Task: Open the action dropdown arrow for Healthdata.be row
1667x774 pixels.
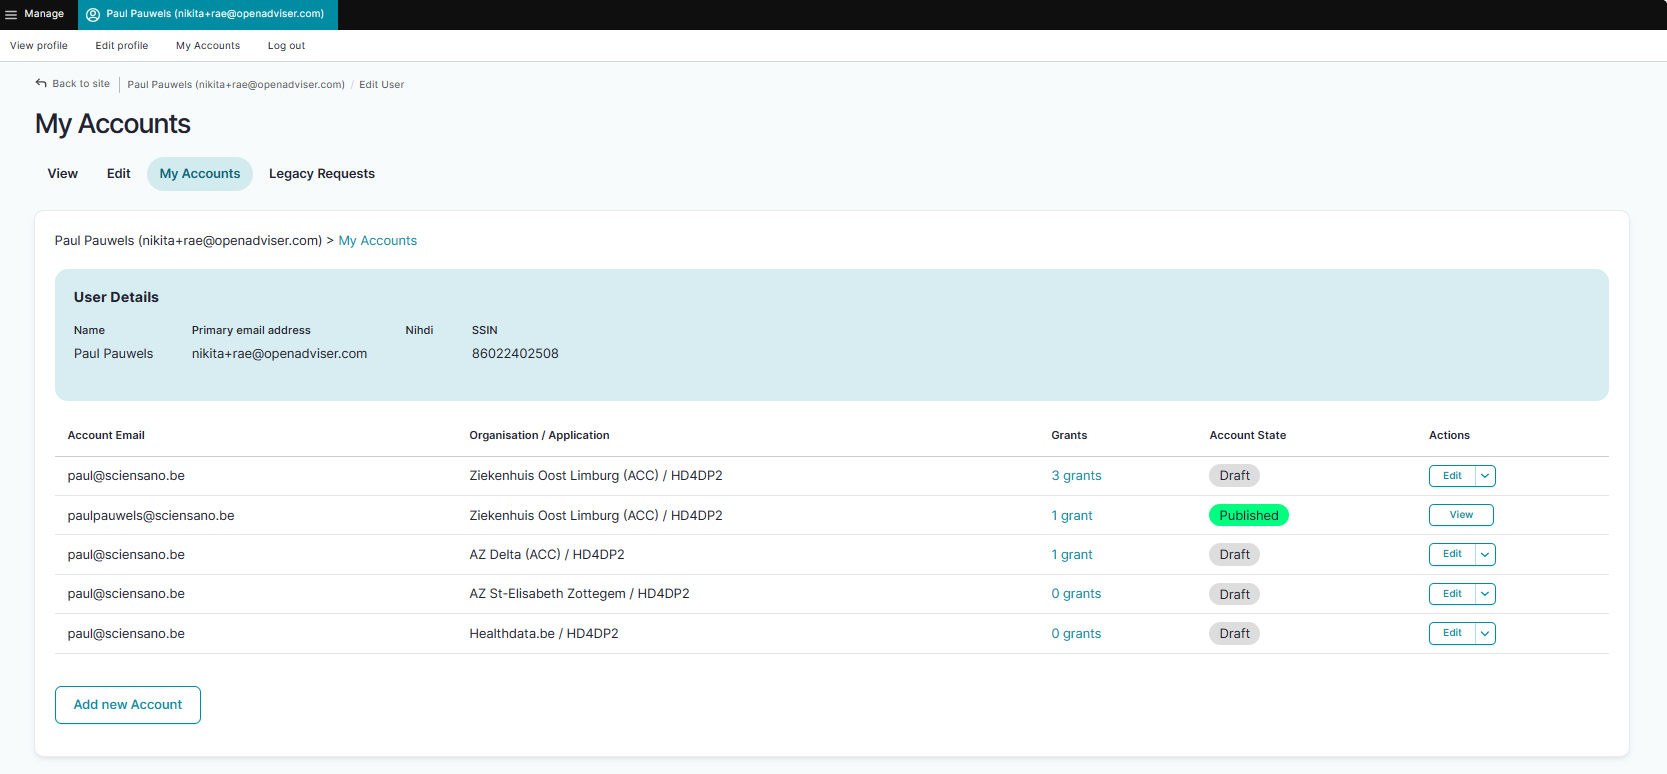Action: [x=1485, y=633]
